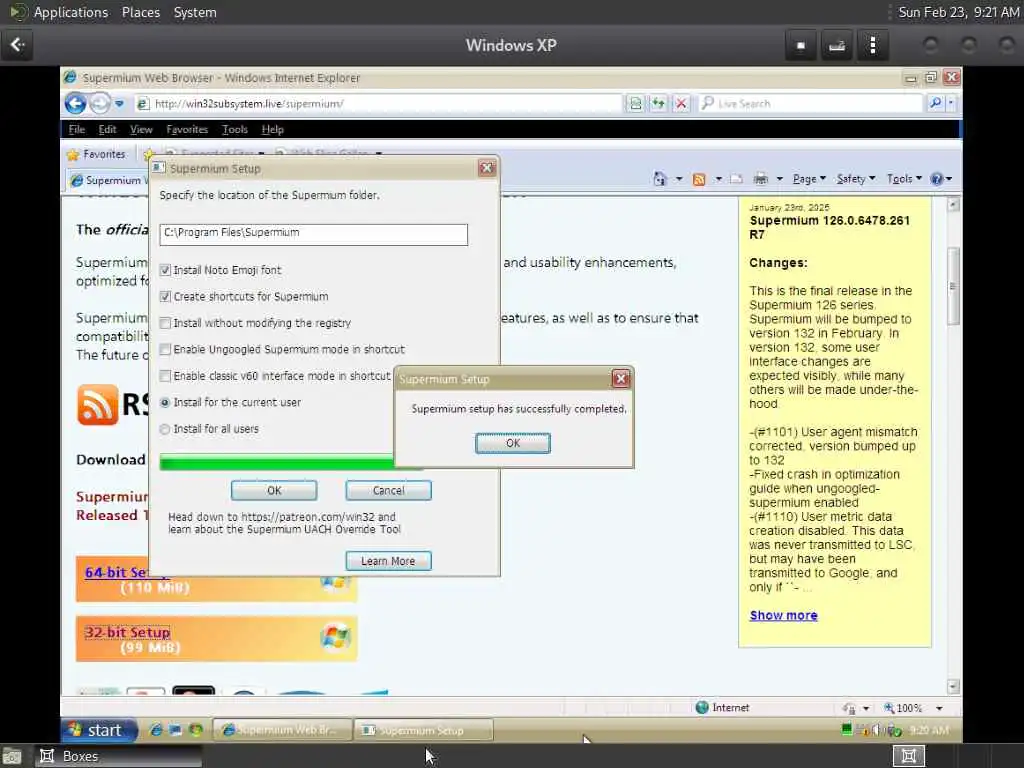
Task: Open the Favorites star button
Action: 97,154
